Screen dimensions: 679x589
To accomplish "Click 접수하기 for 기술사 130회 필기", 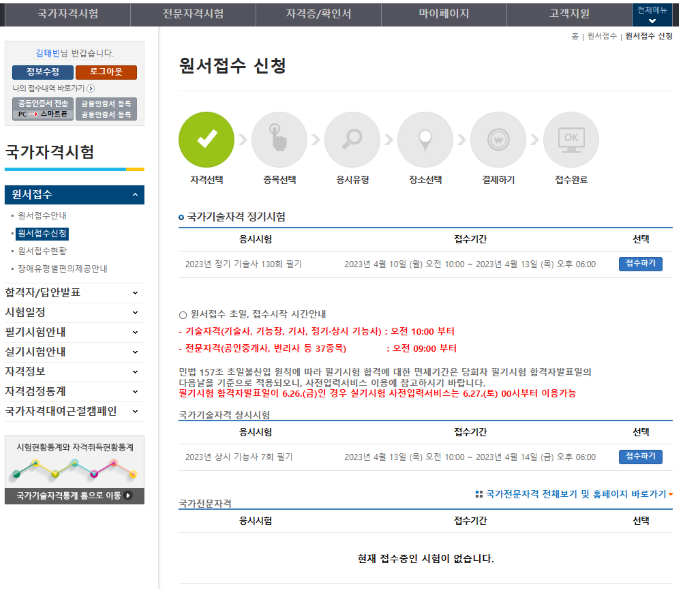I will pyautogui.click(x=640, y=264).
